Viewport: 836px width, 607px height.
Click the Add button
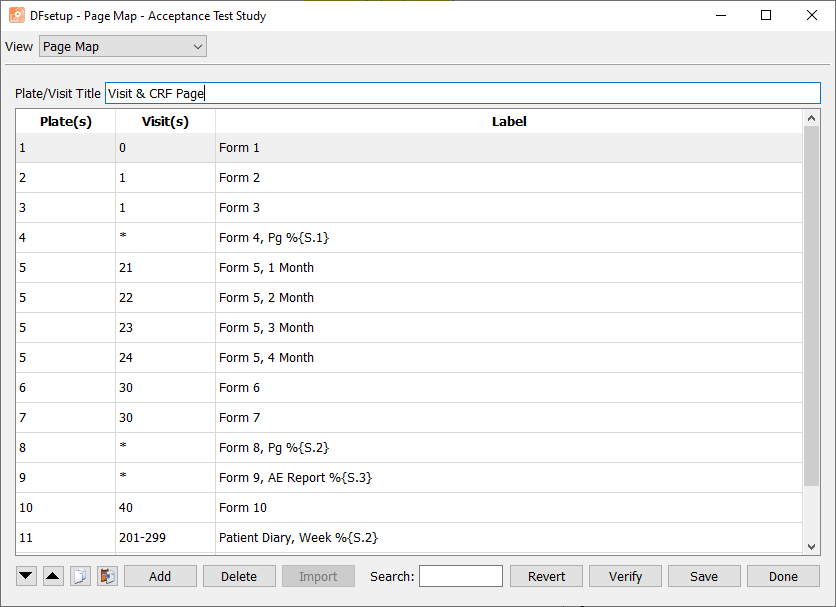(x=160, y=576)
